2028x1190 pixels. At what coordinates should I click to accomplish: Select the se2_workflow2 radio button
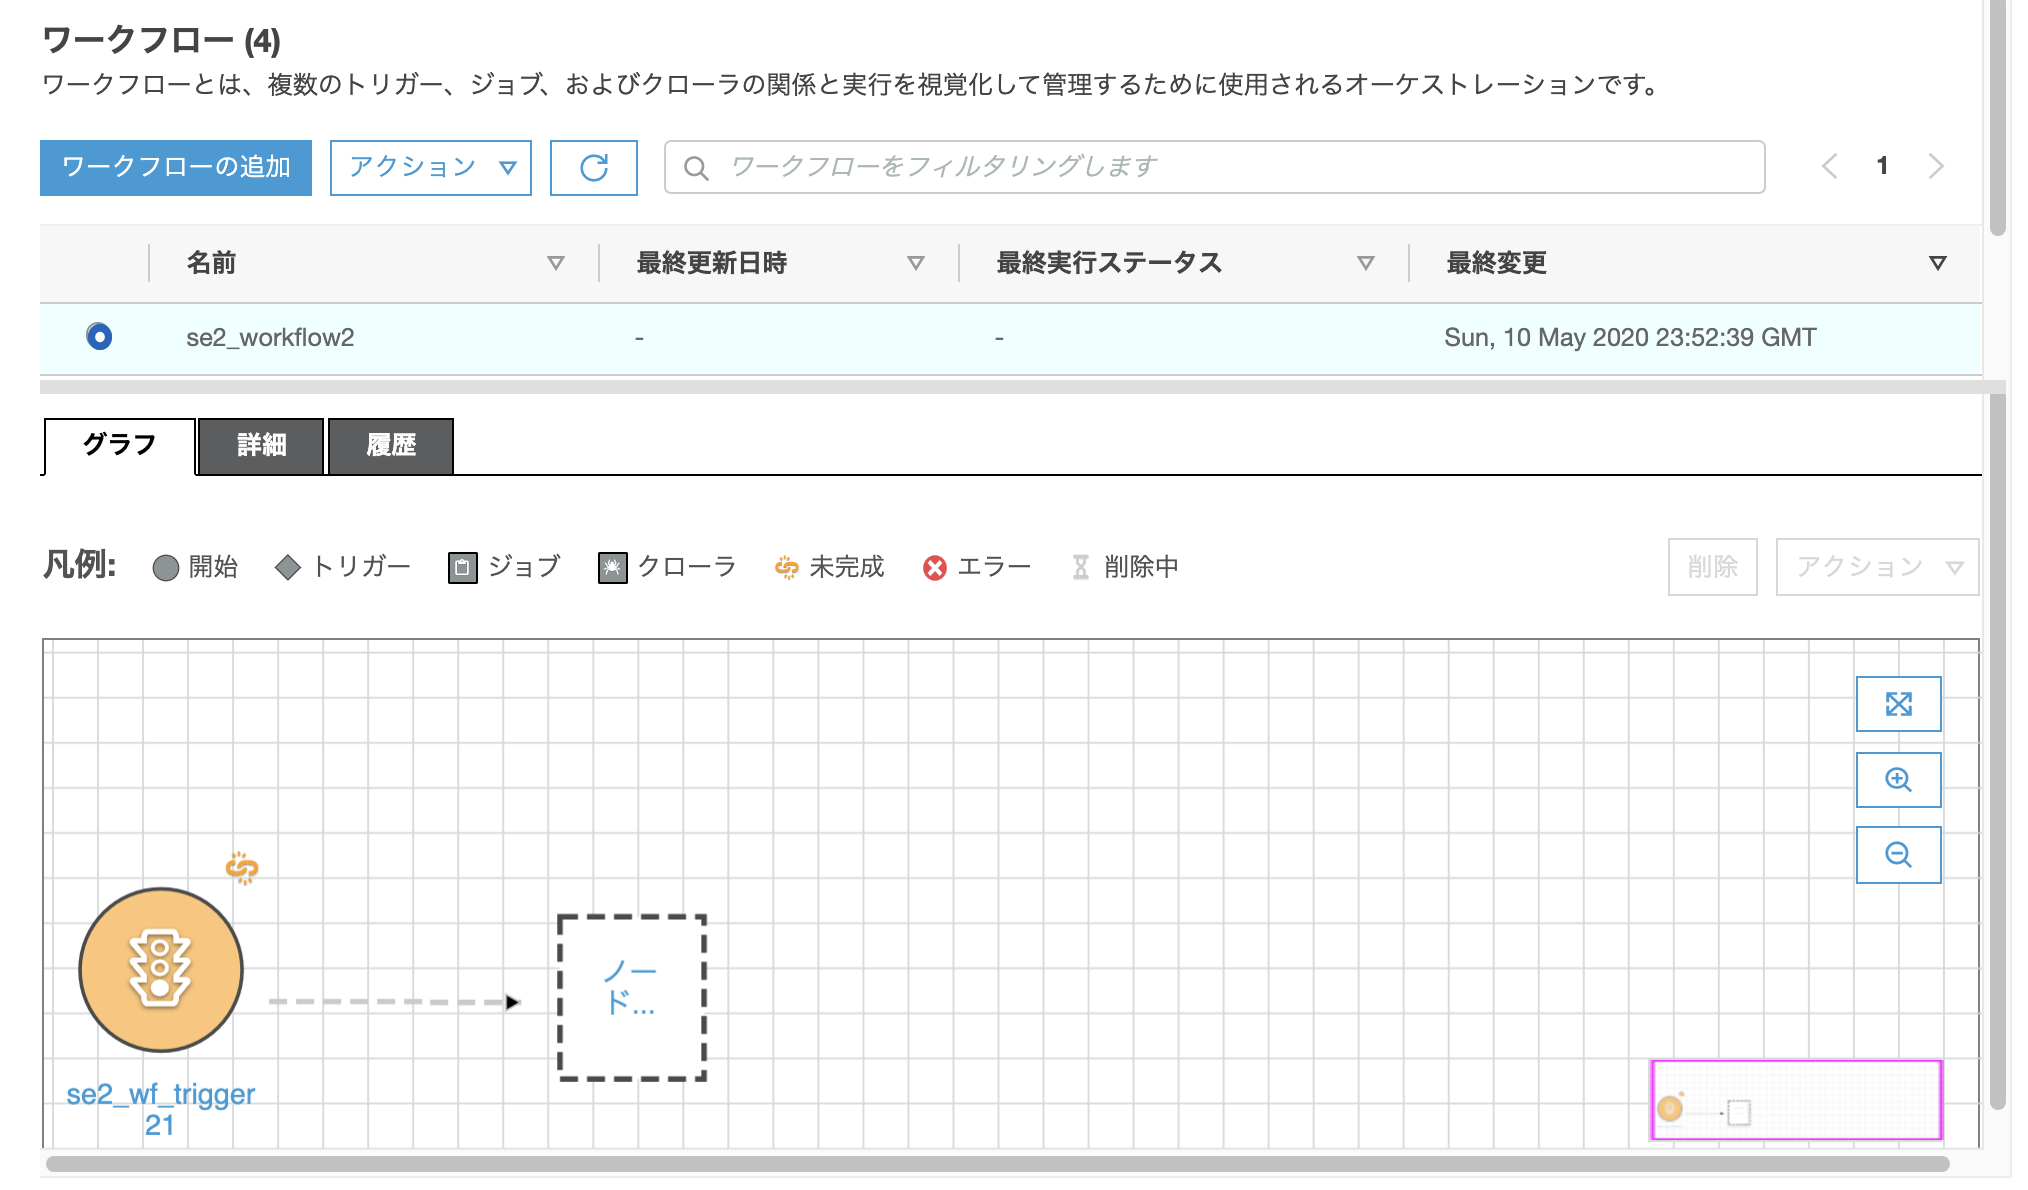tap(97, 337)
